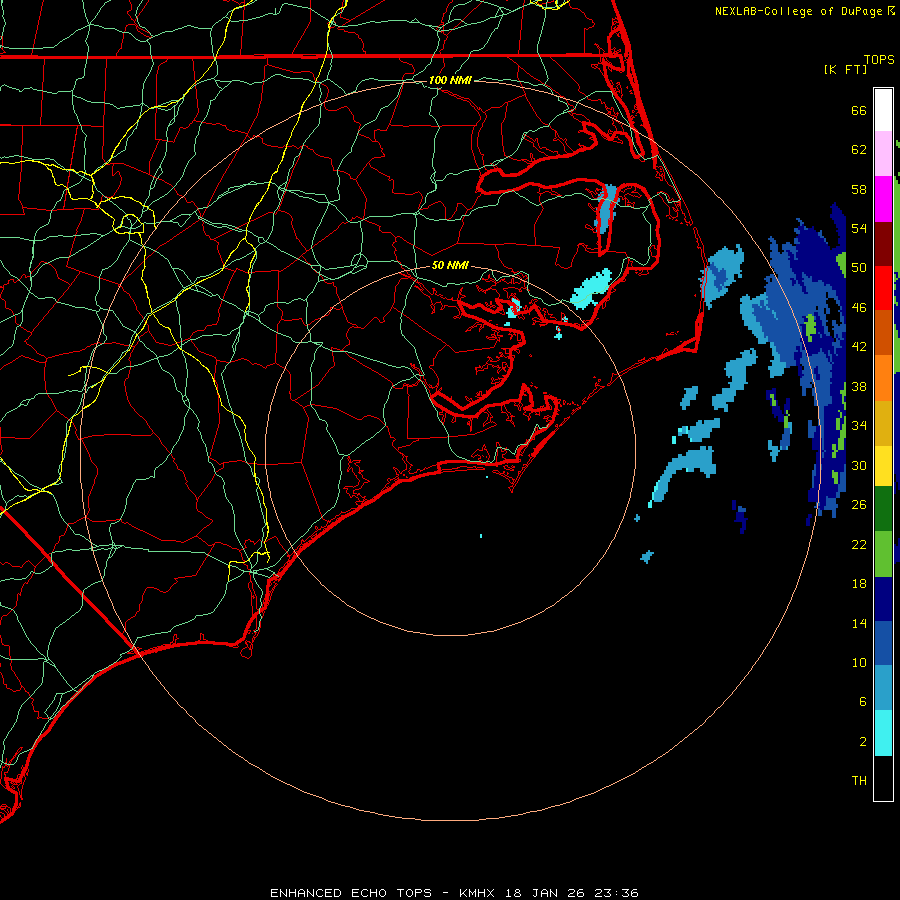The image size is (900, 900).
Task: Click the legend value 14
Action: 859,623
